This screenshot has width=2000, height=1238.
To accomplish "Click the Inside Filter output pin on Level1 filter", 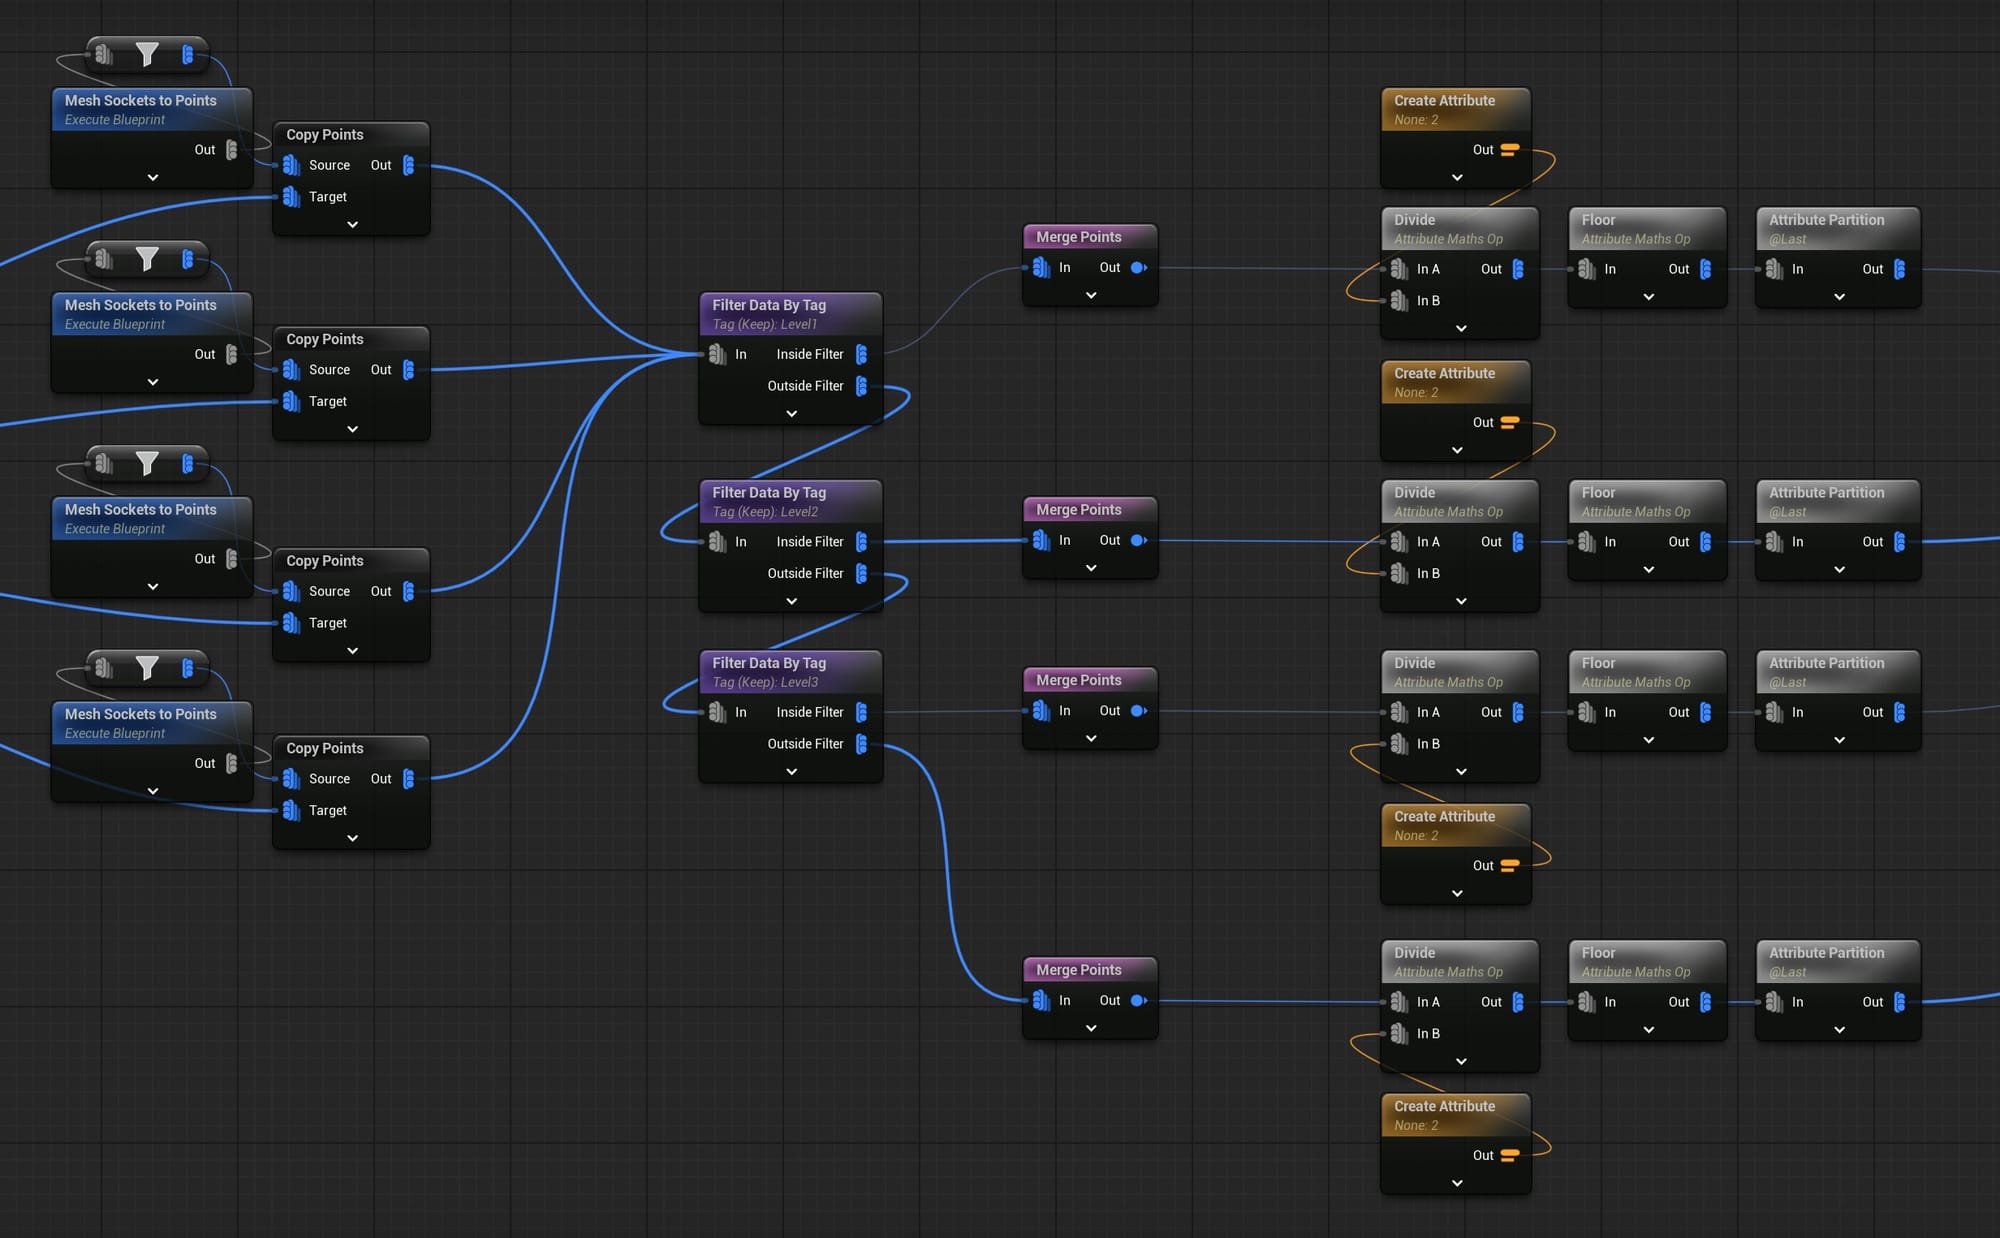I will tap(861, 354).
